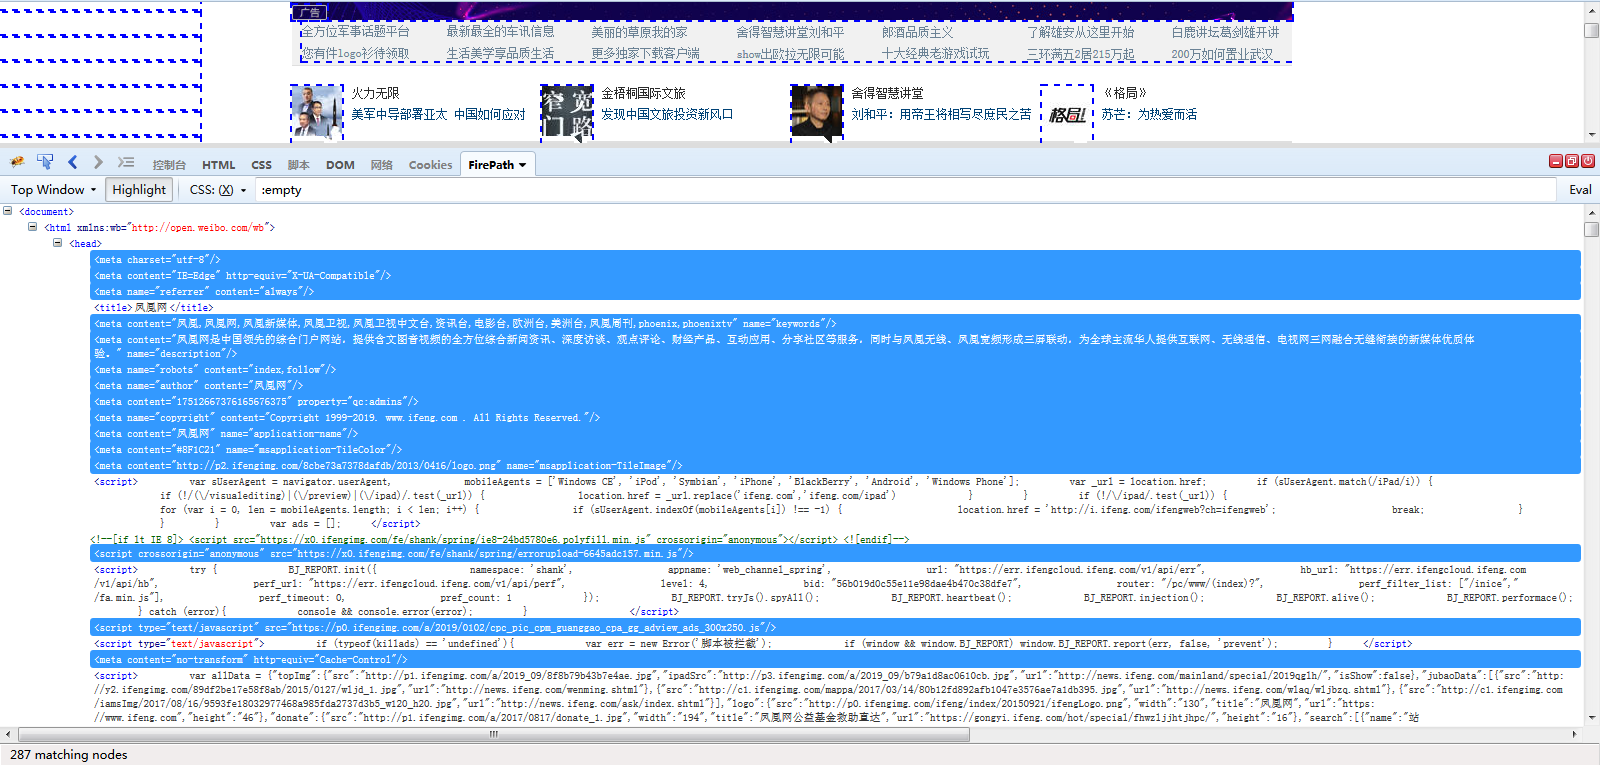
Task: Click the horizontal scrollbar left arrow
Action: [8, 734]
